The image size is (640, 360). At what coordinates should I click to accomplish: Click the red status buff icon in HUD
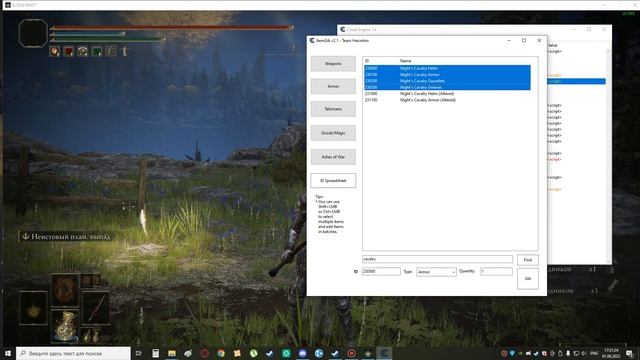point(69,51)
